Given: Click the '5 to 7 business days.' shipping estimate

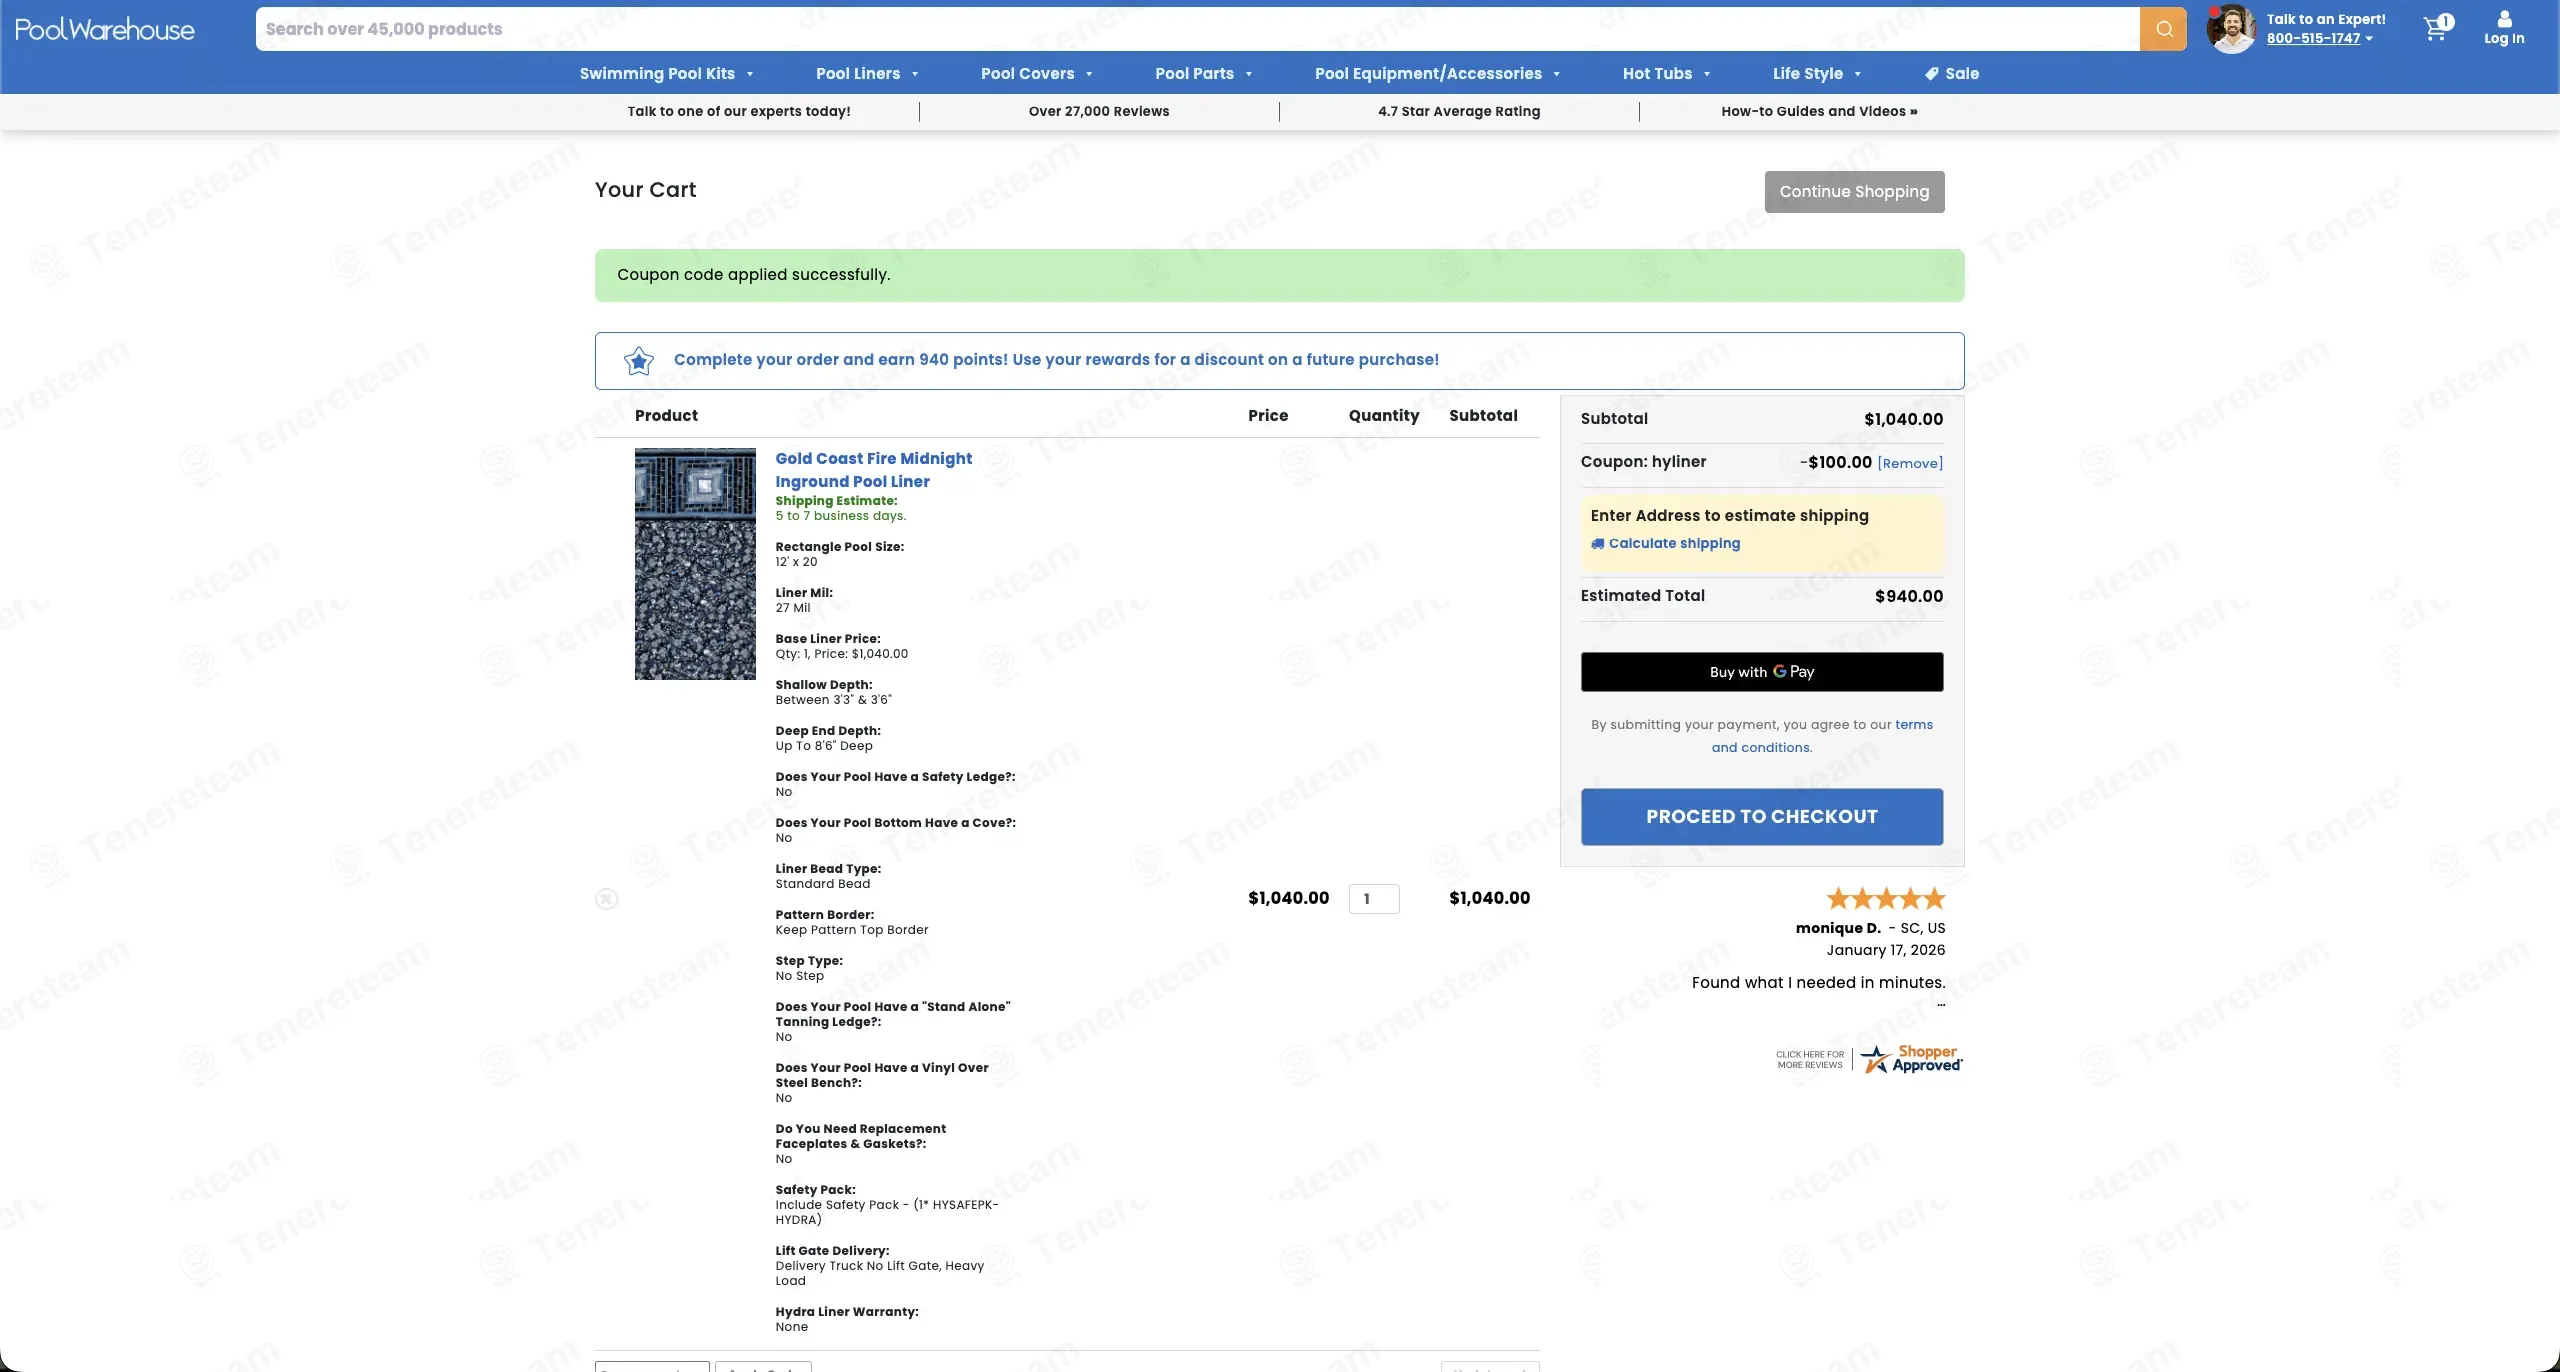Looking at the screenshot, I should (840, 516).
